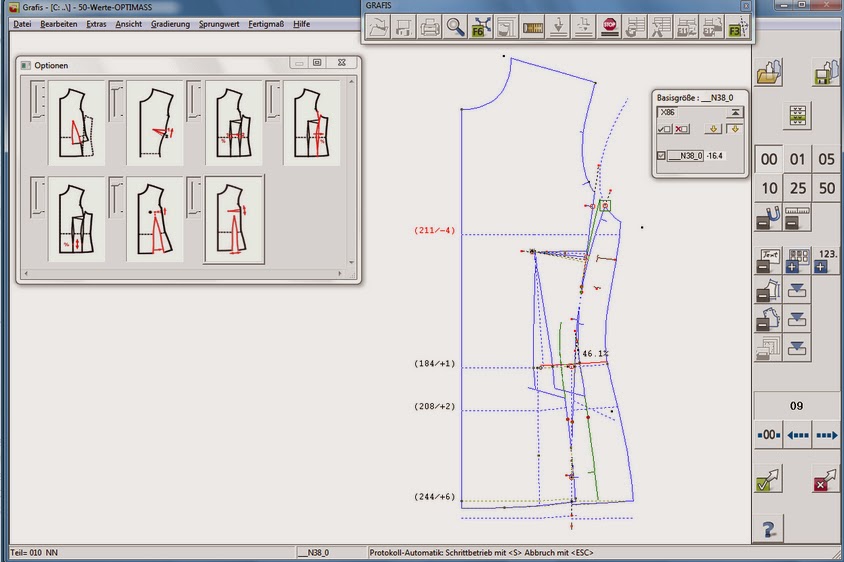
Task: Click the F6 fit-to-view icon
Action: [x=481, y=26]
